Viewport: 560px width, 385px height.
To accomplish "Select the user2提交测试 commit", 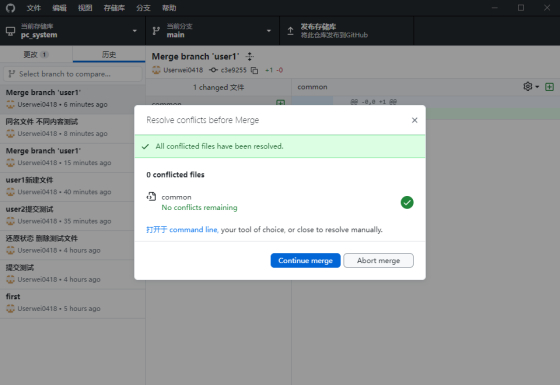I will pyautogui.click(x=72, y=215).
